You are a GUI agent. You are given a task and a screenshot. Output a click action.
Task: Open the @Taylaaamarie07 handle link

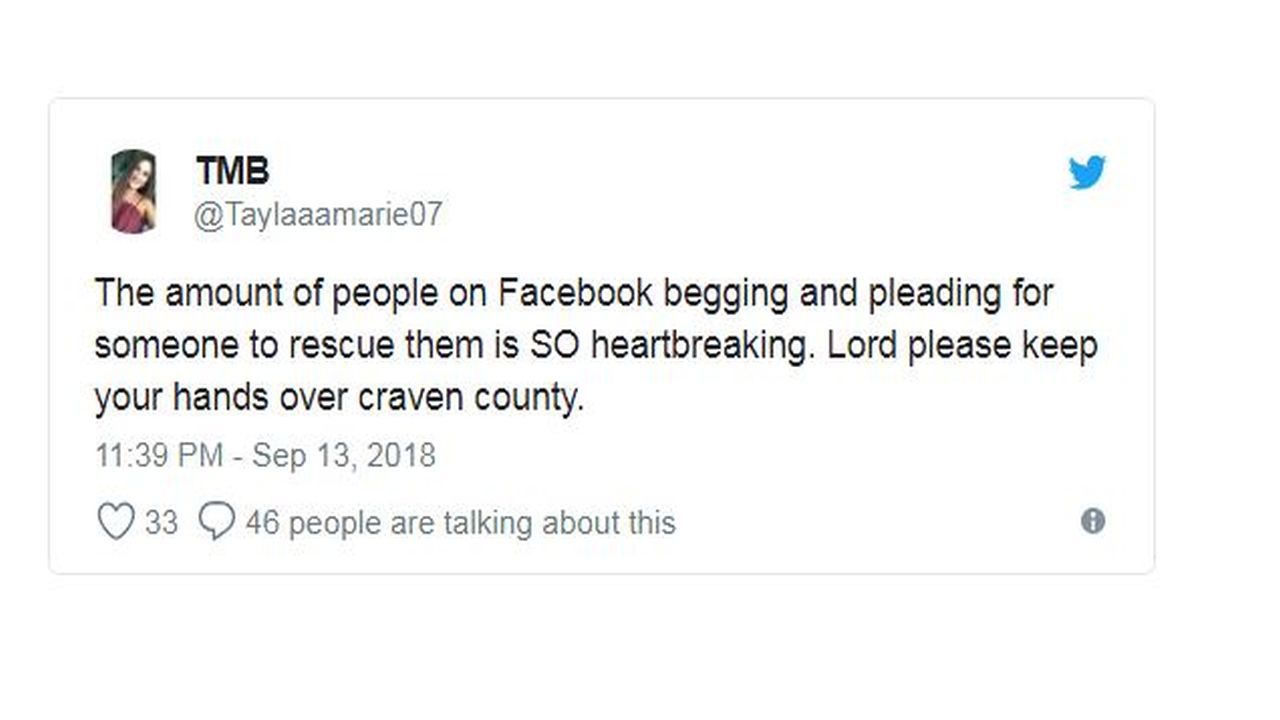click(x=317, y=215)
